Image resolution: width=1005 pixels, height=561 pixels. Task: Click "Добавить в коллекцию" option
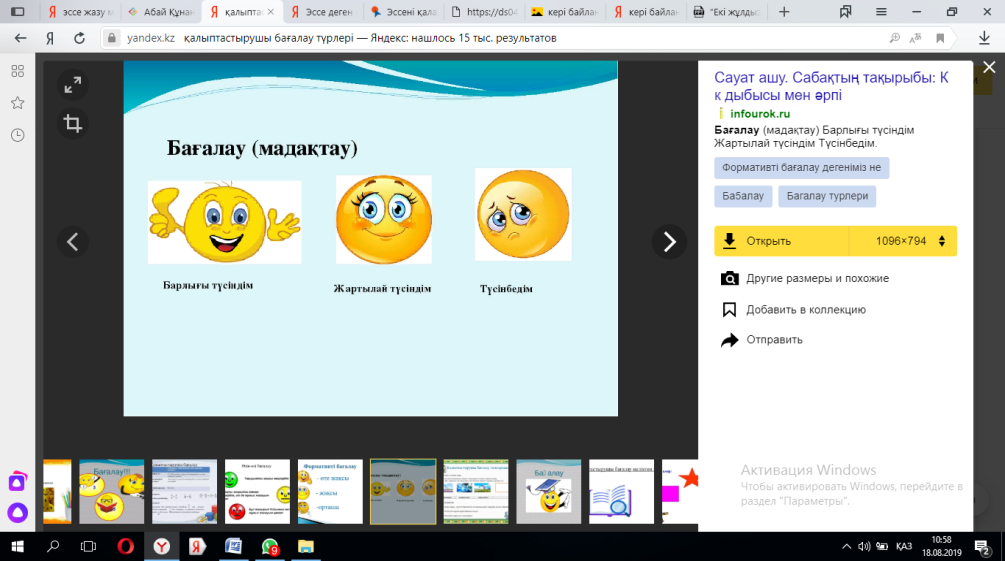[x=805, y=310]
